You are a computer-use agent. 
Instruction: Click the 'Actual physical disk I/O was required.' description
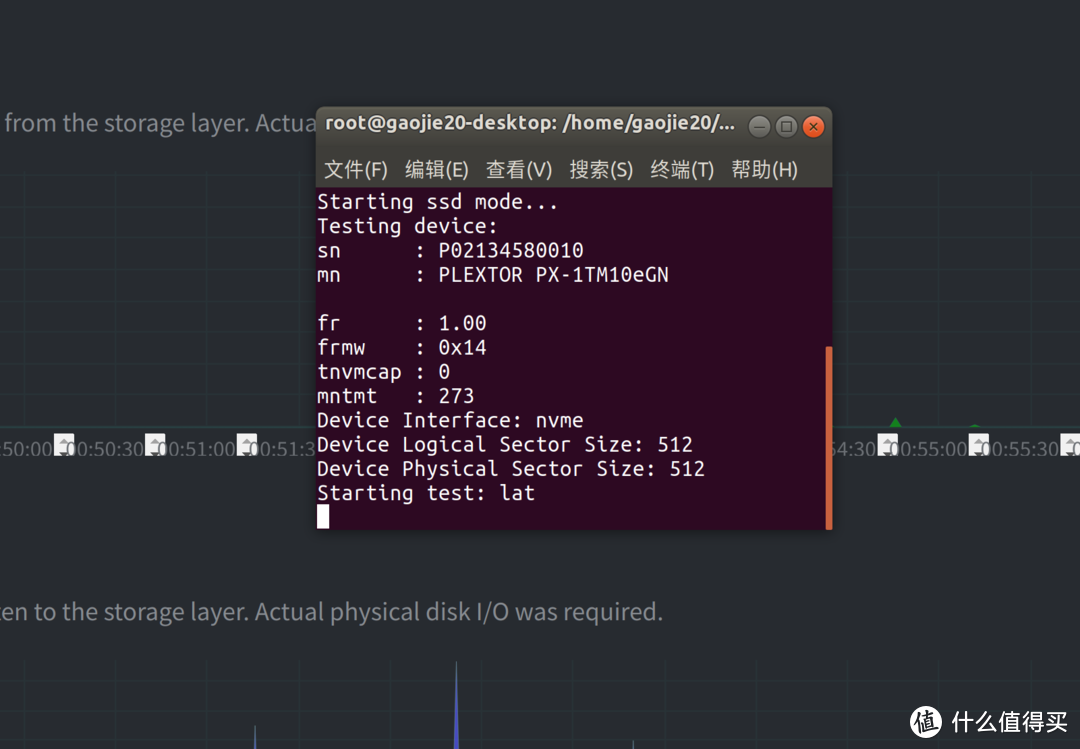coord(459,612)
